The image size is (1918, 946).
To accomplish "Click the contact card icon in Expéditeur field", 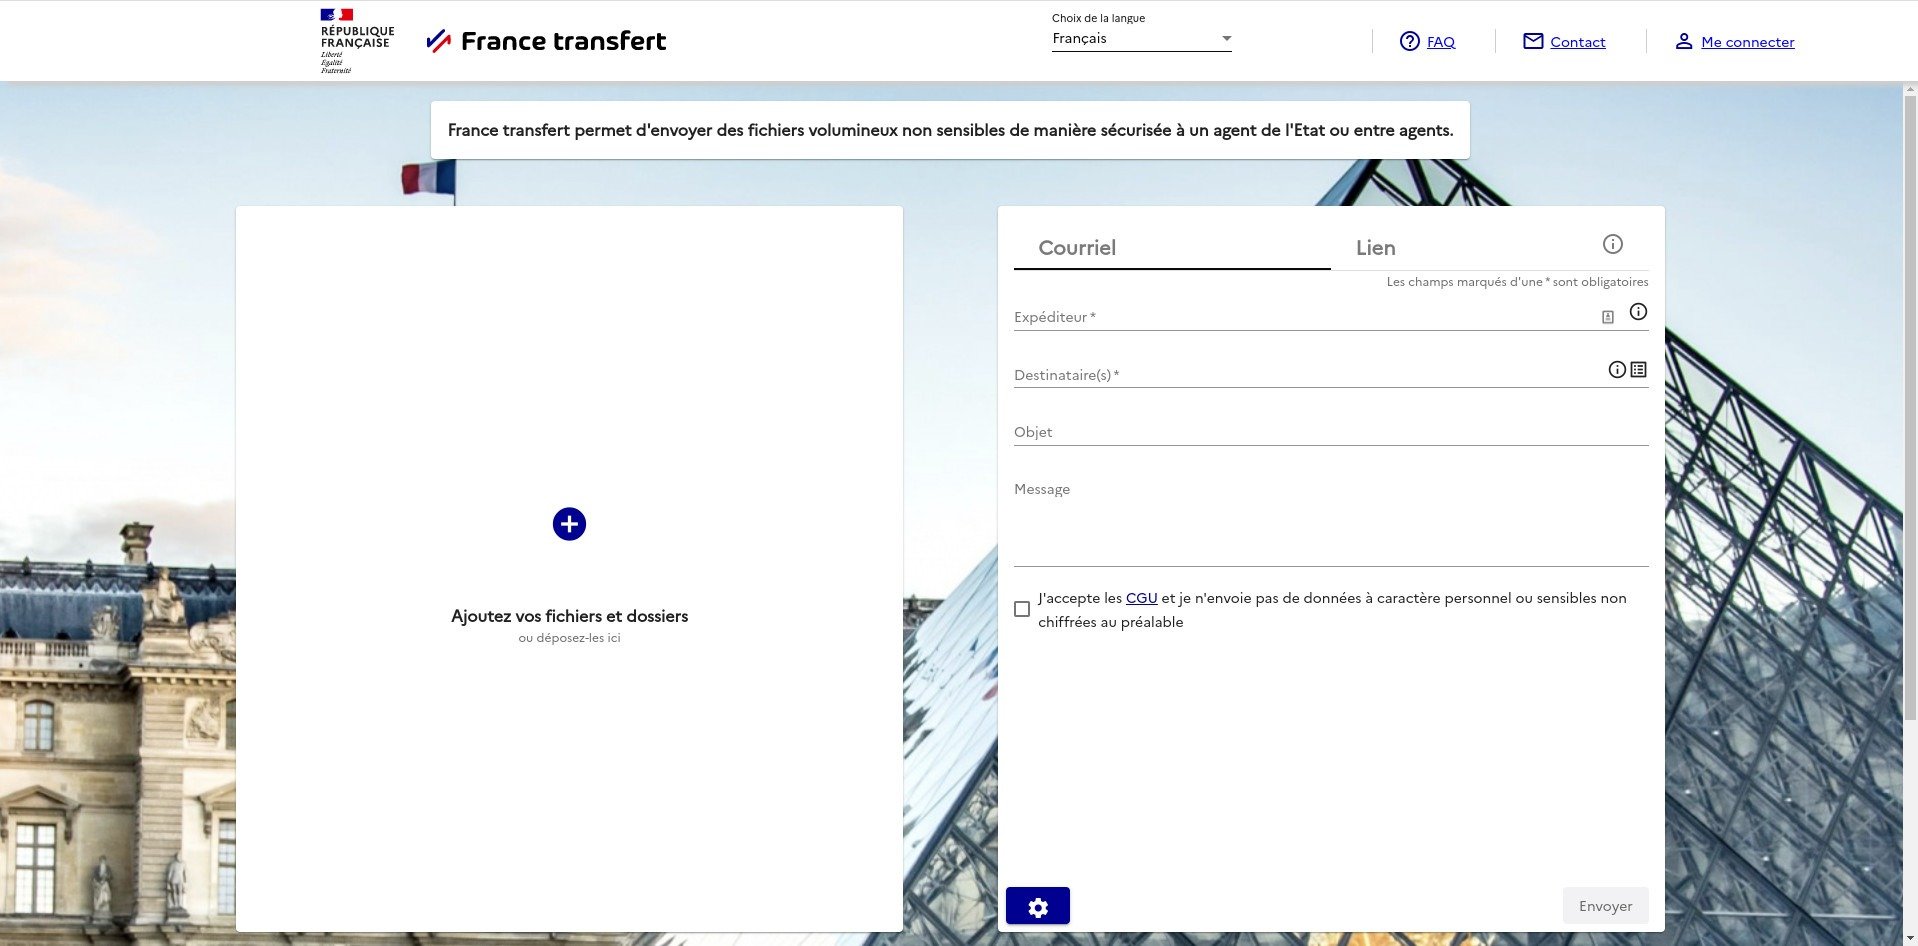I will pyautogui.click(x=1608, y=317).
